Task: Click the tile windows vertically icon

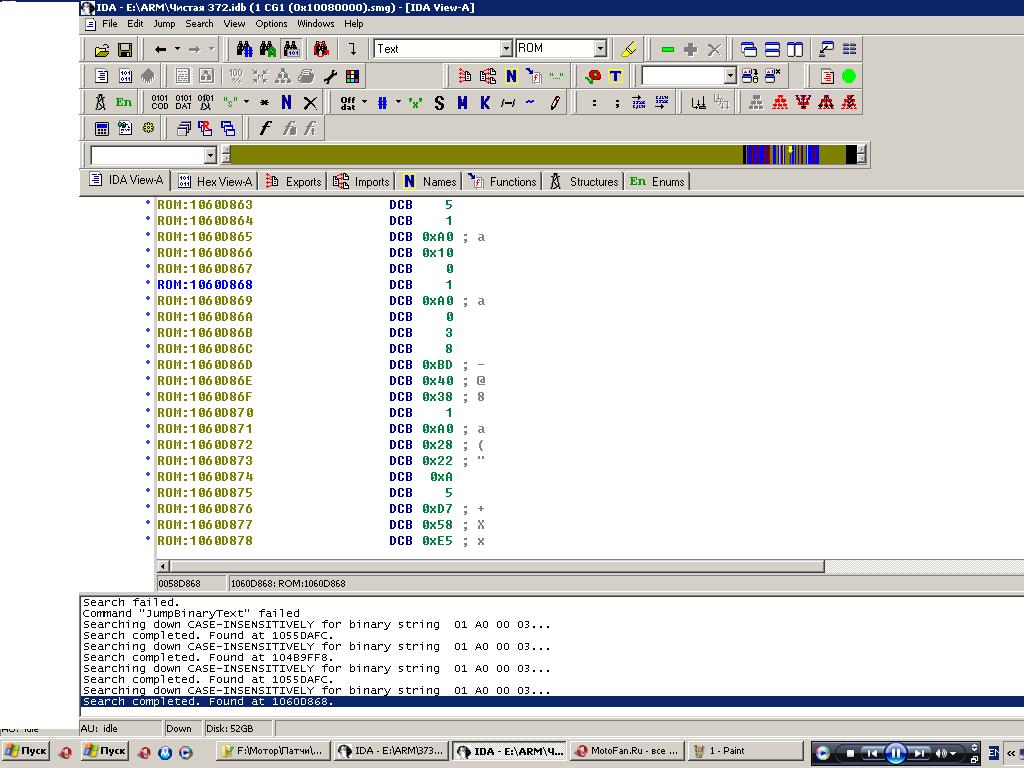Action: pos(795,50)
